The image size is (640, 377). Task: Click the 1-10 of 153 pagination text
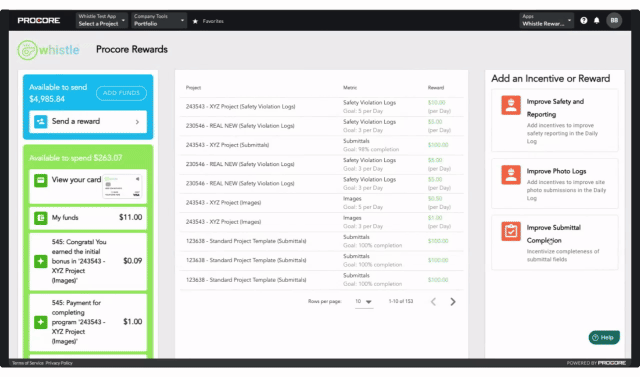tap(401, 302)
